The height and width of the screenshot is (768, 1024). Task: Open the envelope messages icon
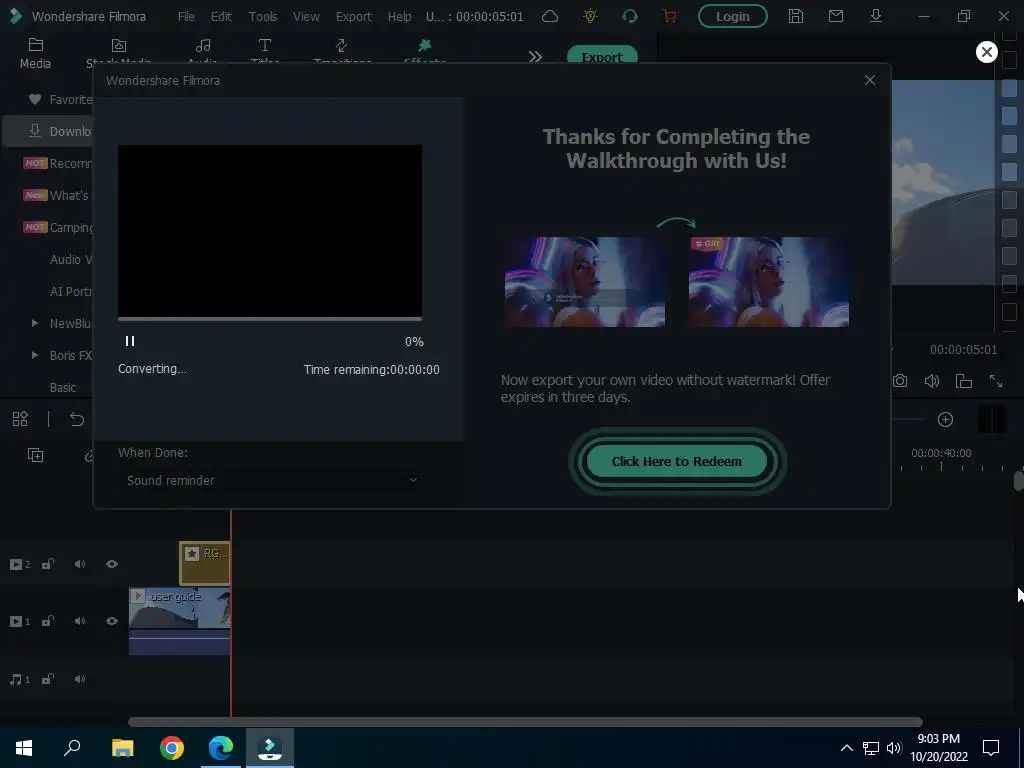(836, 16)
